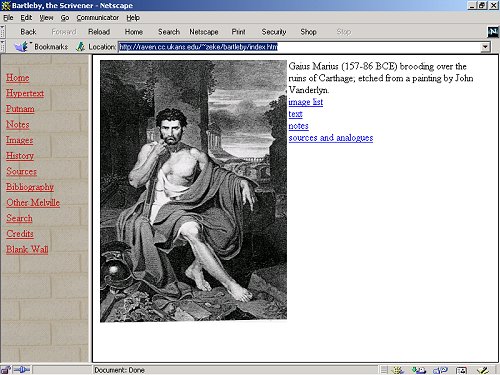Open the image list link
Viewport: 500px width, 375px height.
click(x=306, y=102)
